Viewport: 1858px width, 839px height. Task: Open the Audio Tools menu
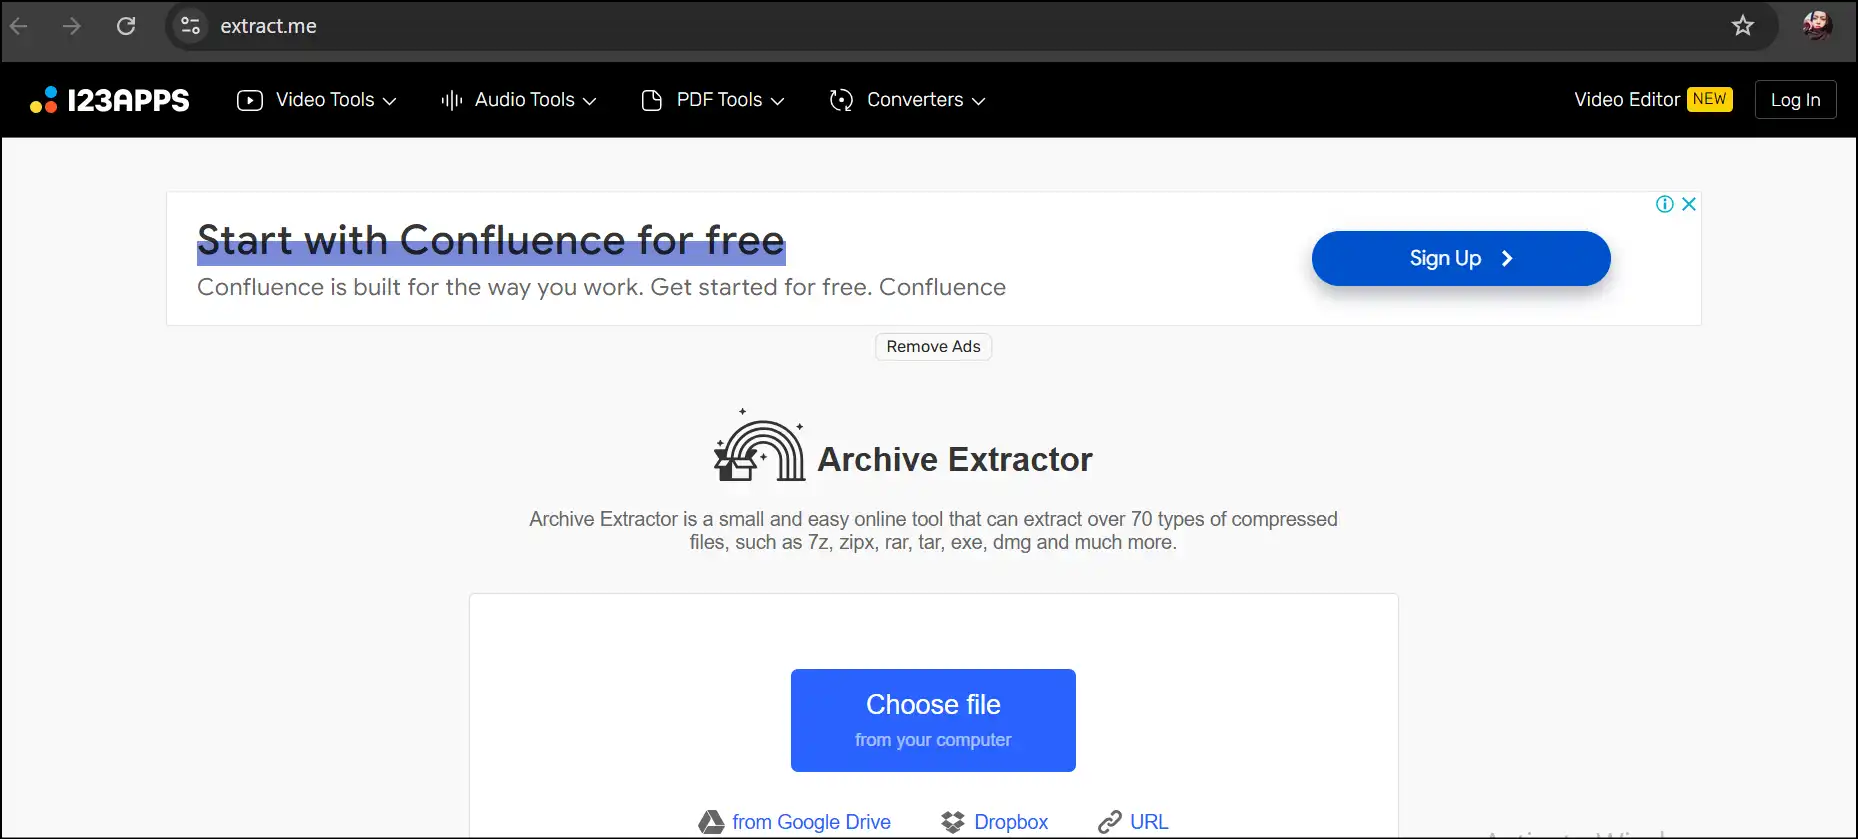tap(519, 100)
